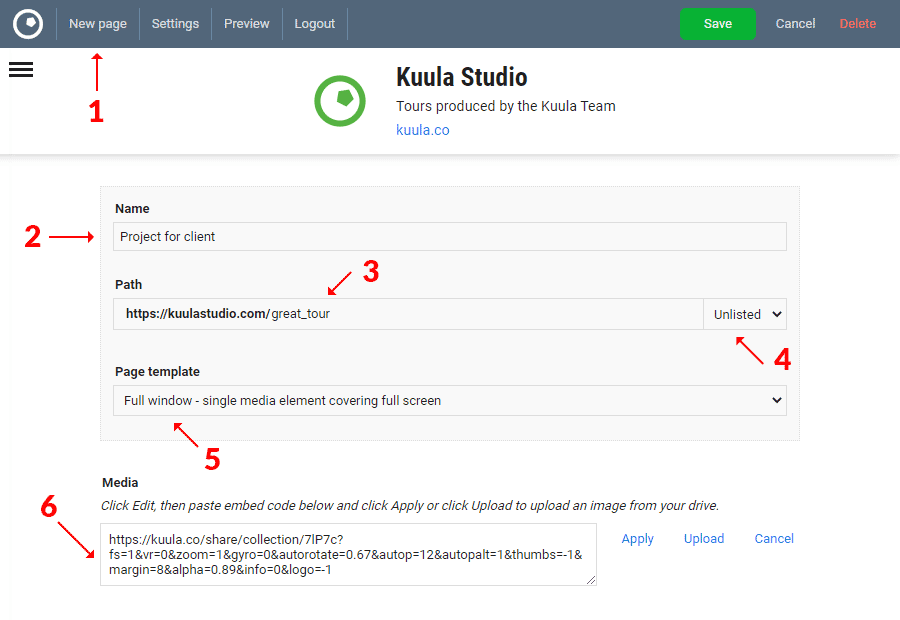Click the Media embed code text area
The height and width of the screenshot is (620, 900).
tap(348, 554)
